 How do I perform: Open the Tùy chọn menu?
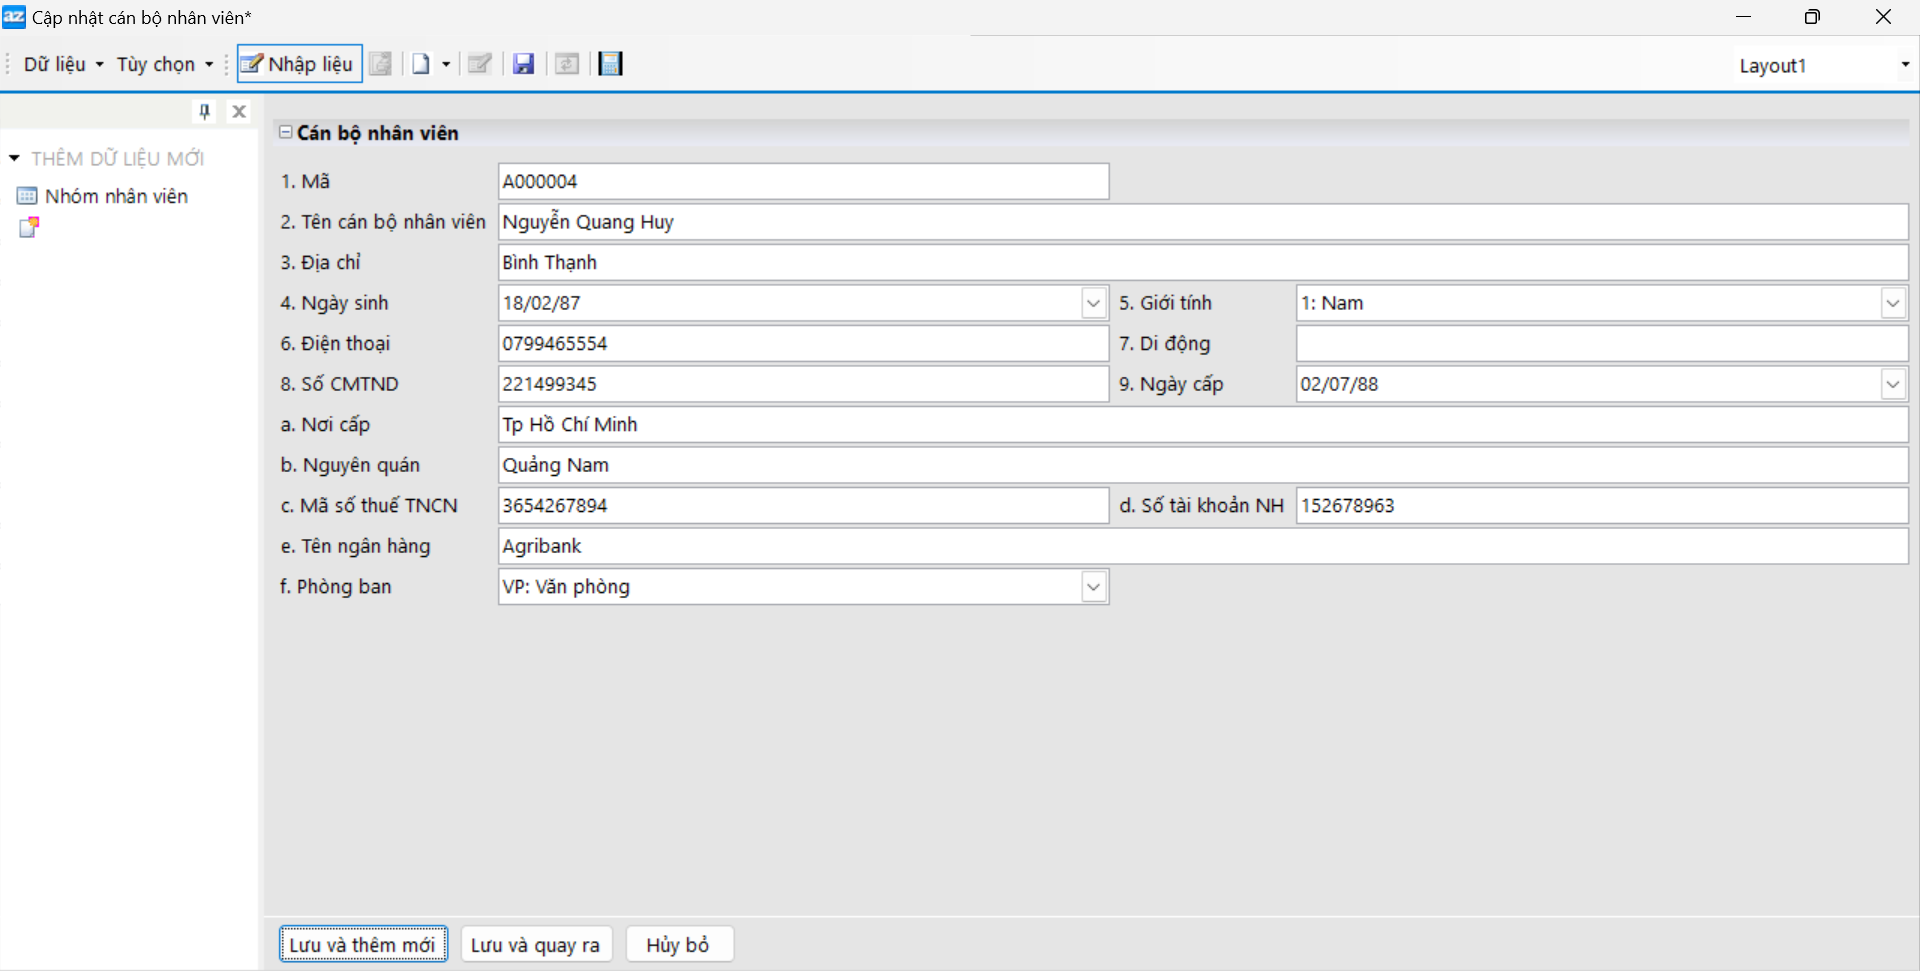[x=164, y=64]
